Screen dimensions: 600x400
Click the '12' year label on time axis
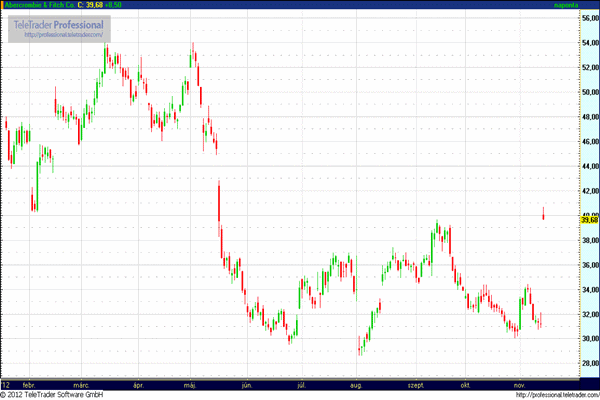click(x=7, y=383)
